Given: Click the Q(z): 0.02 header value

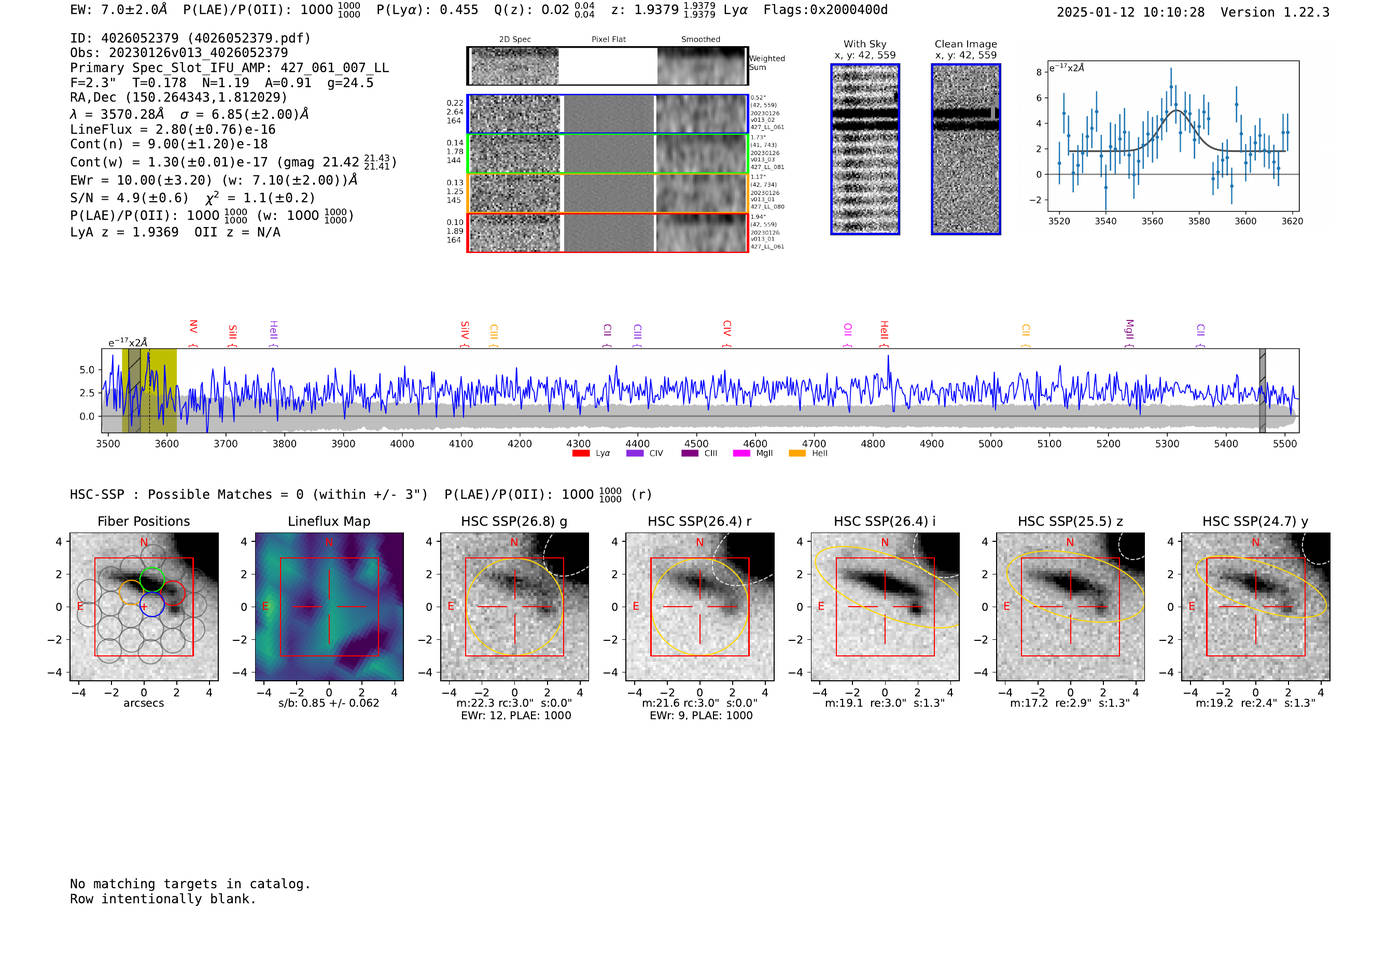Looking at the screenshot, I should 545,10.
